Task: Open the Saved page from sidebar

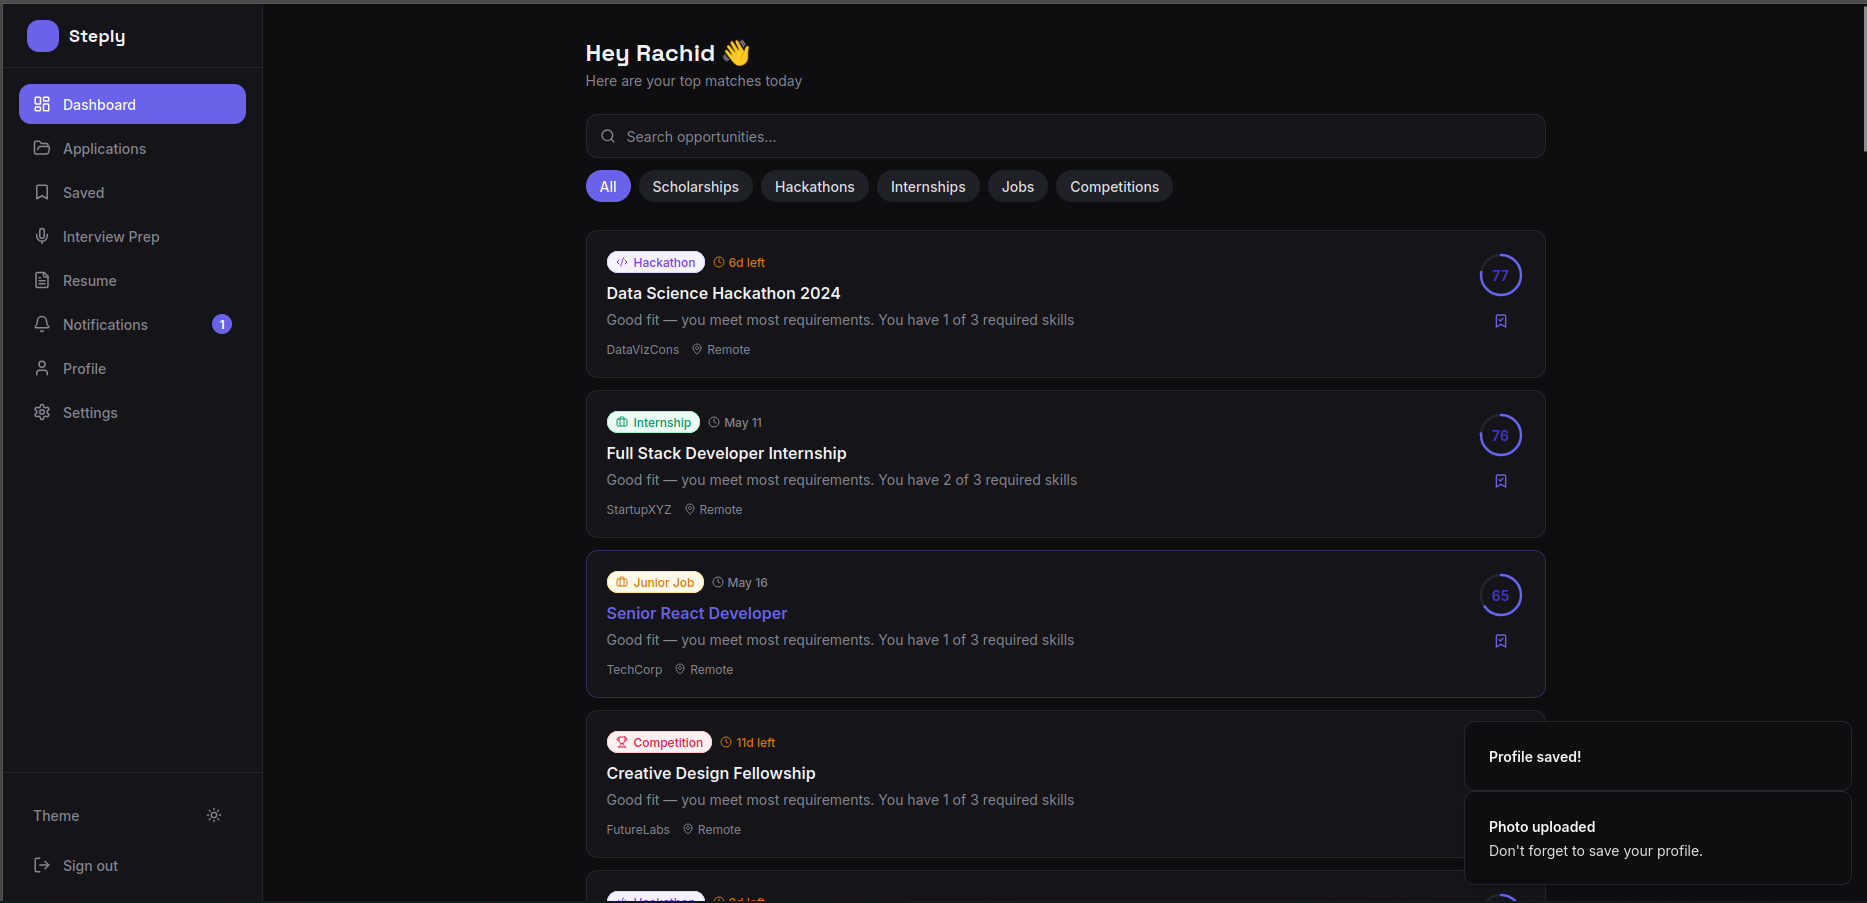Action: [132, 192]
